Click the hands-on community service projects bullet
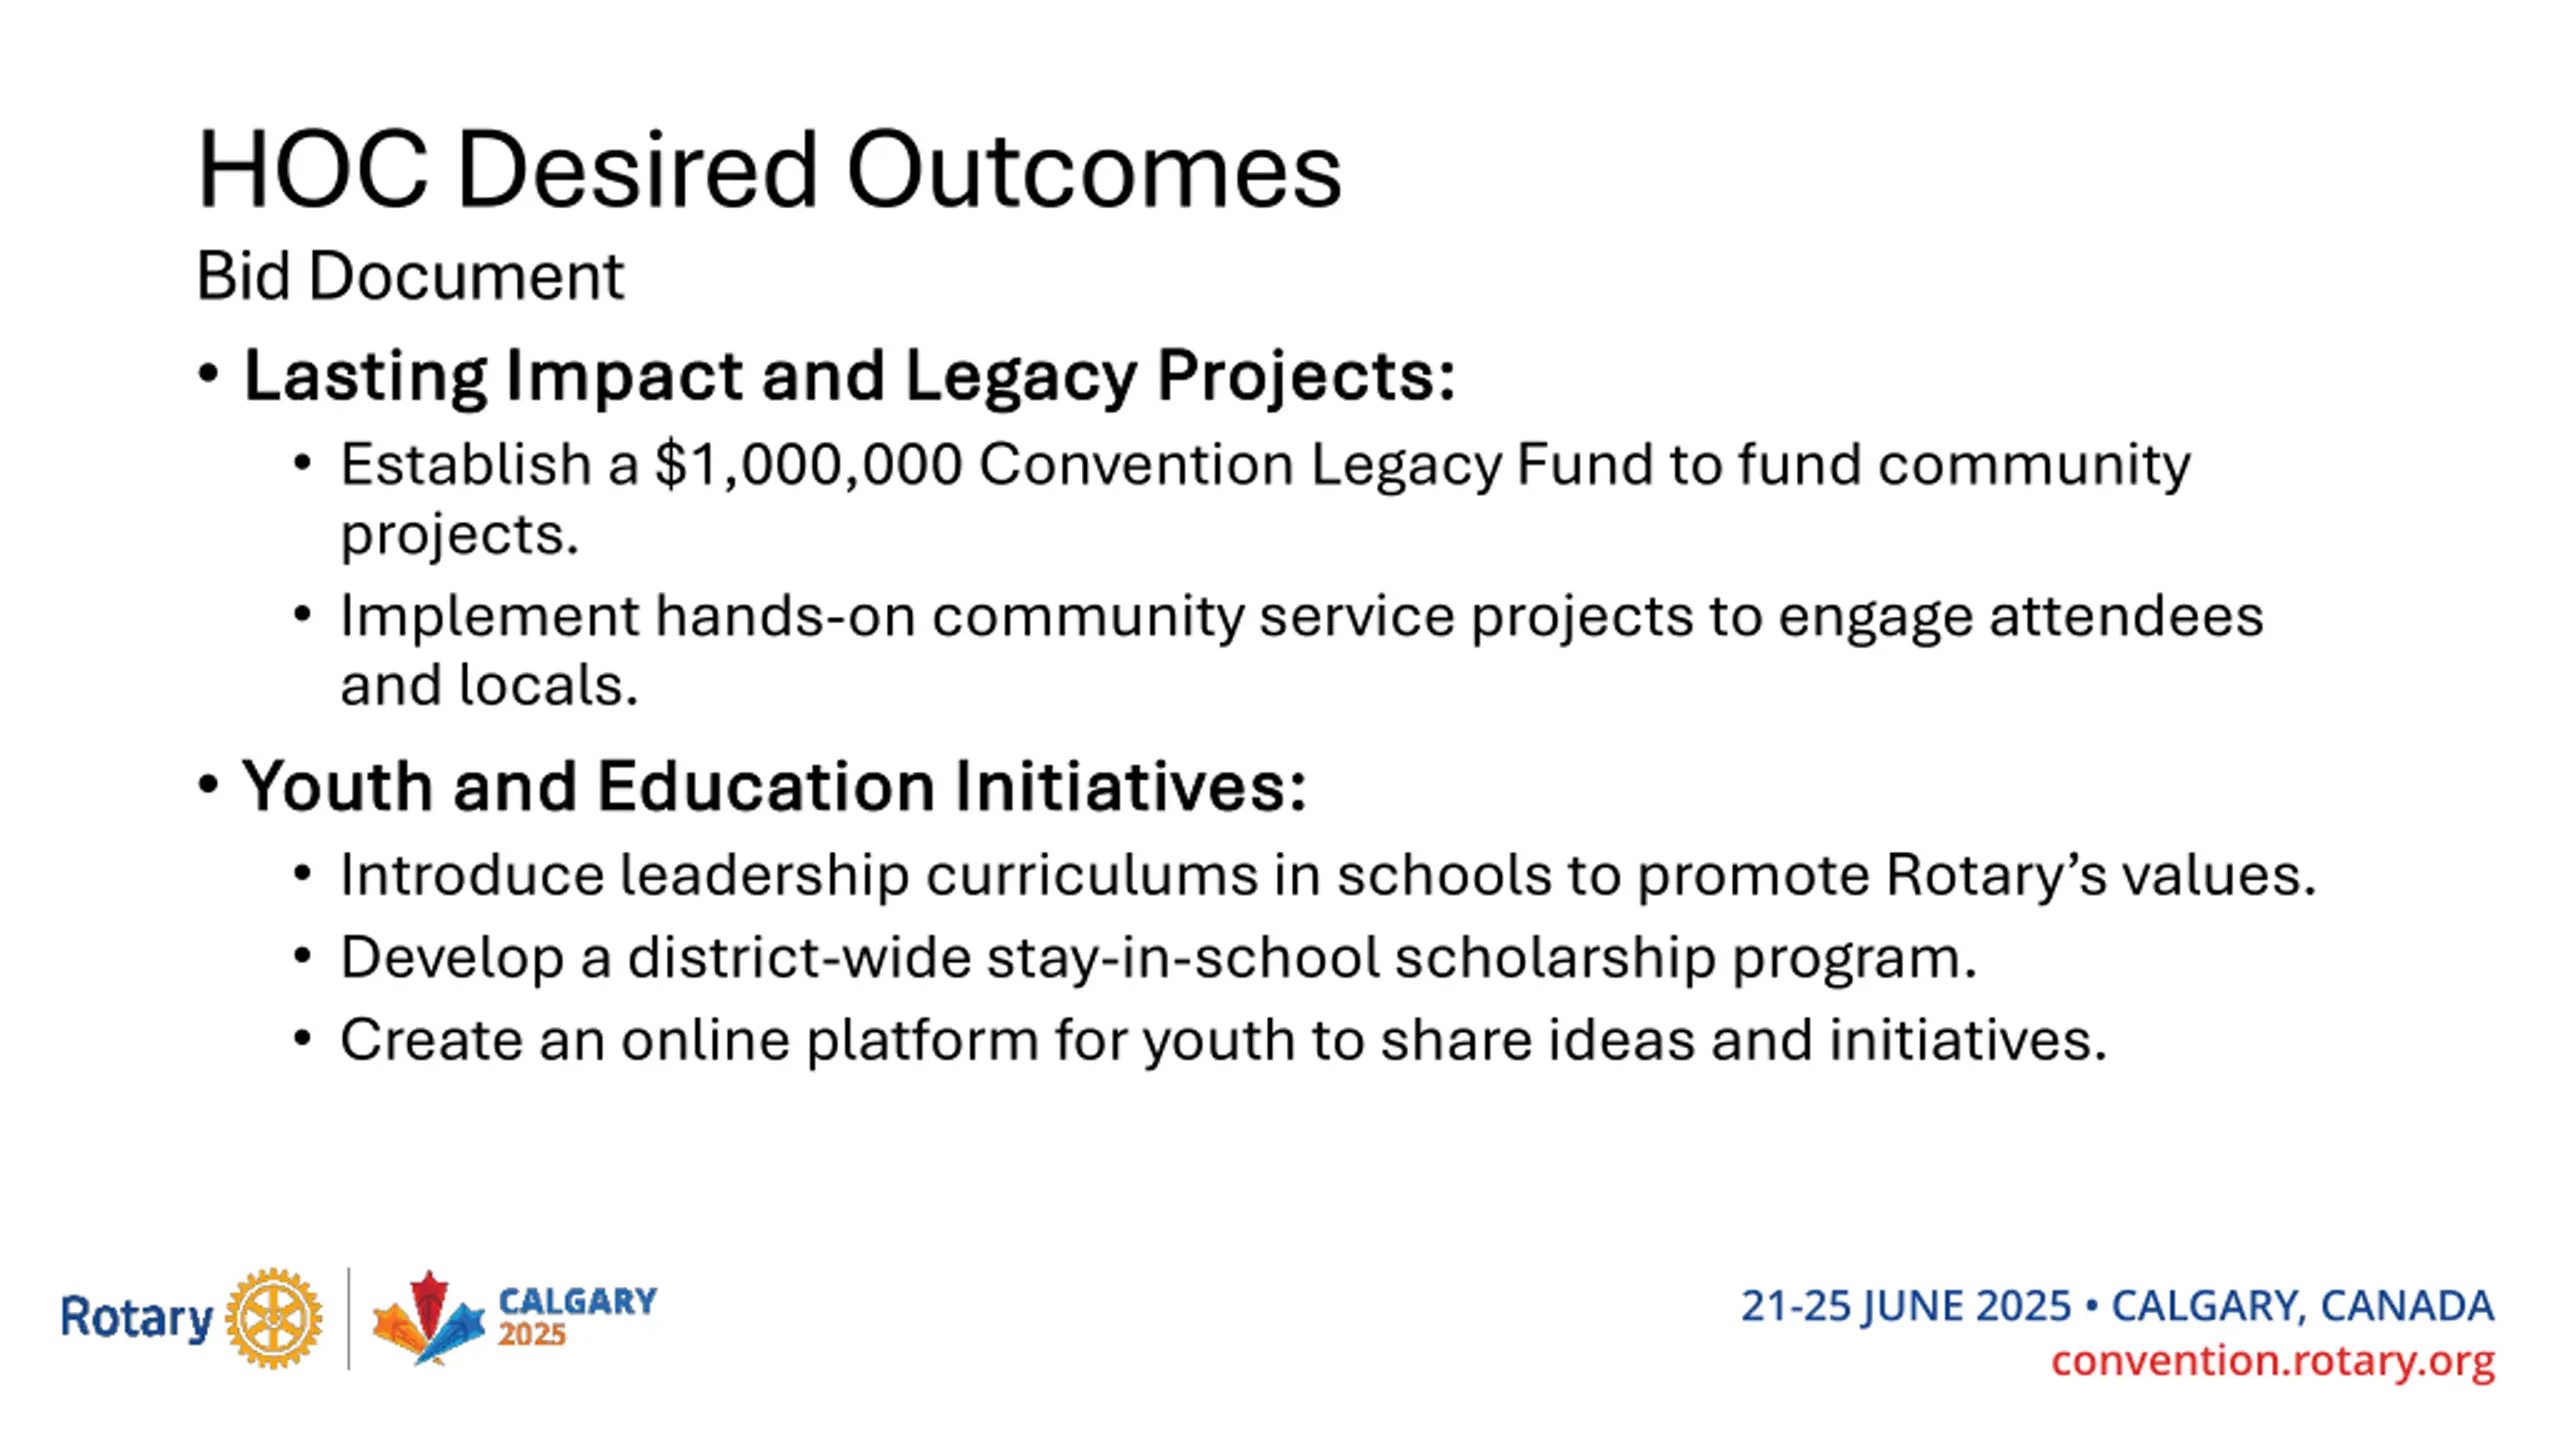 coord(1300,616)
